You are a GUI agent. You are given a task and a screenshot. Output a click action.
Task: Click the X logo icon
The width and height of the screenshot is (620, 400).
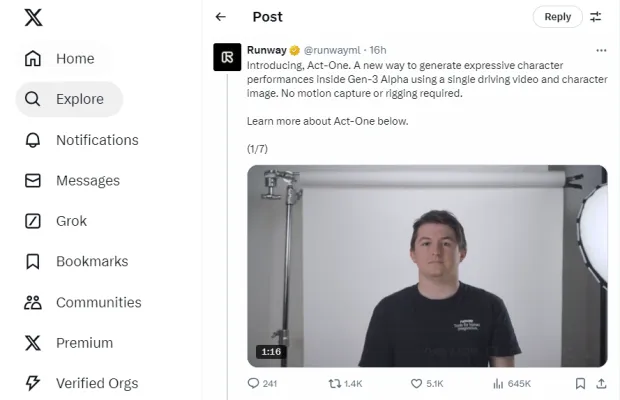(x=33, y=17)
